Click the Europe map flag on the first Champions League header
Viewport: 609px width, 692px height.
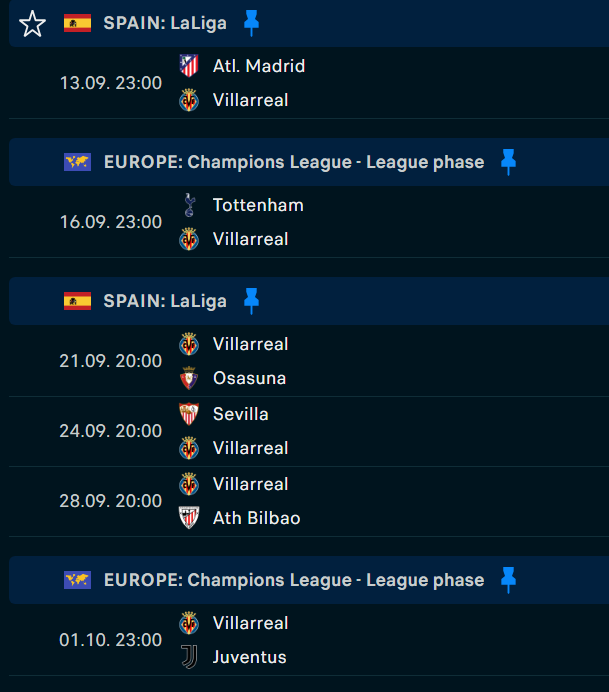pyautogui.click(x=77, y=162)
